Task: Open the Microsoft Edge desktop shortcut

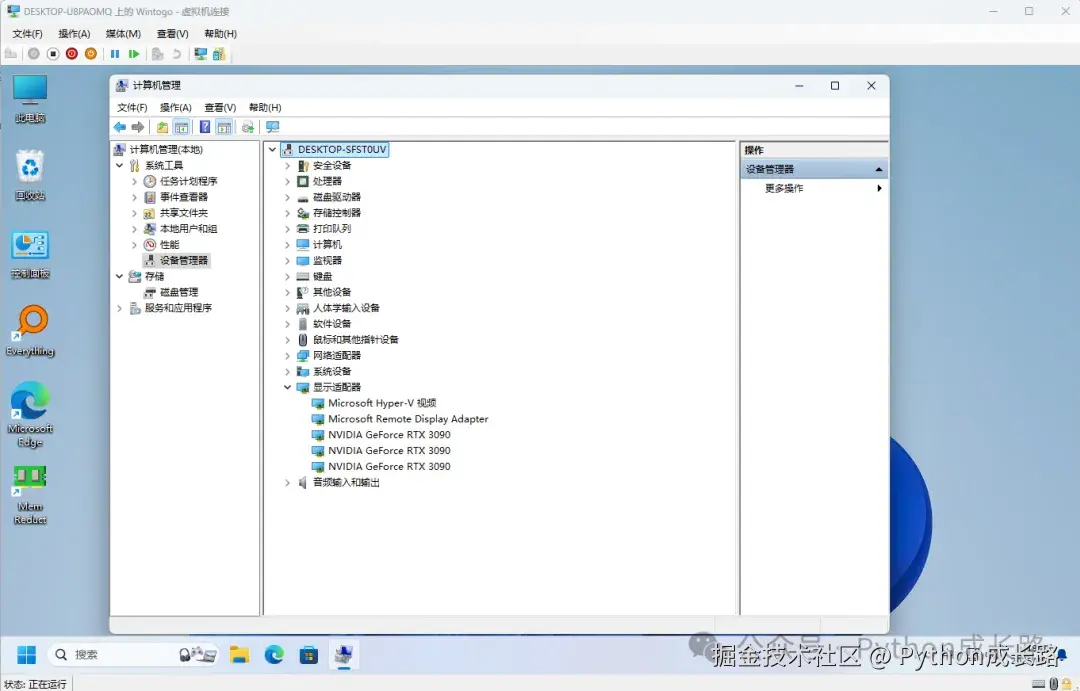Action: (x=30, y=414)
